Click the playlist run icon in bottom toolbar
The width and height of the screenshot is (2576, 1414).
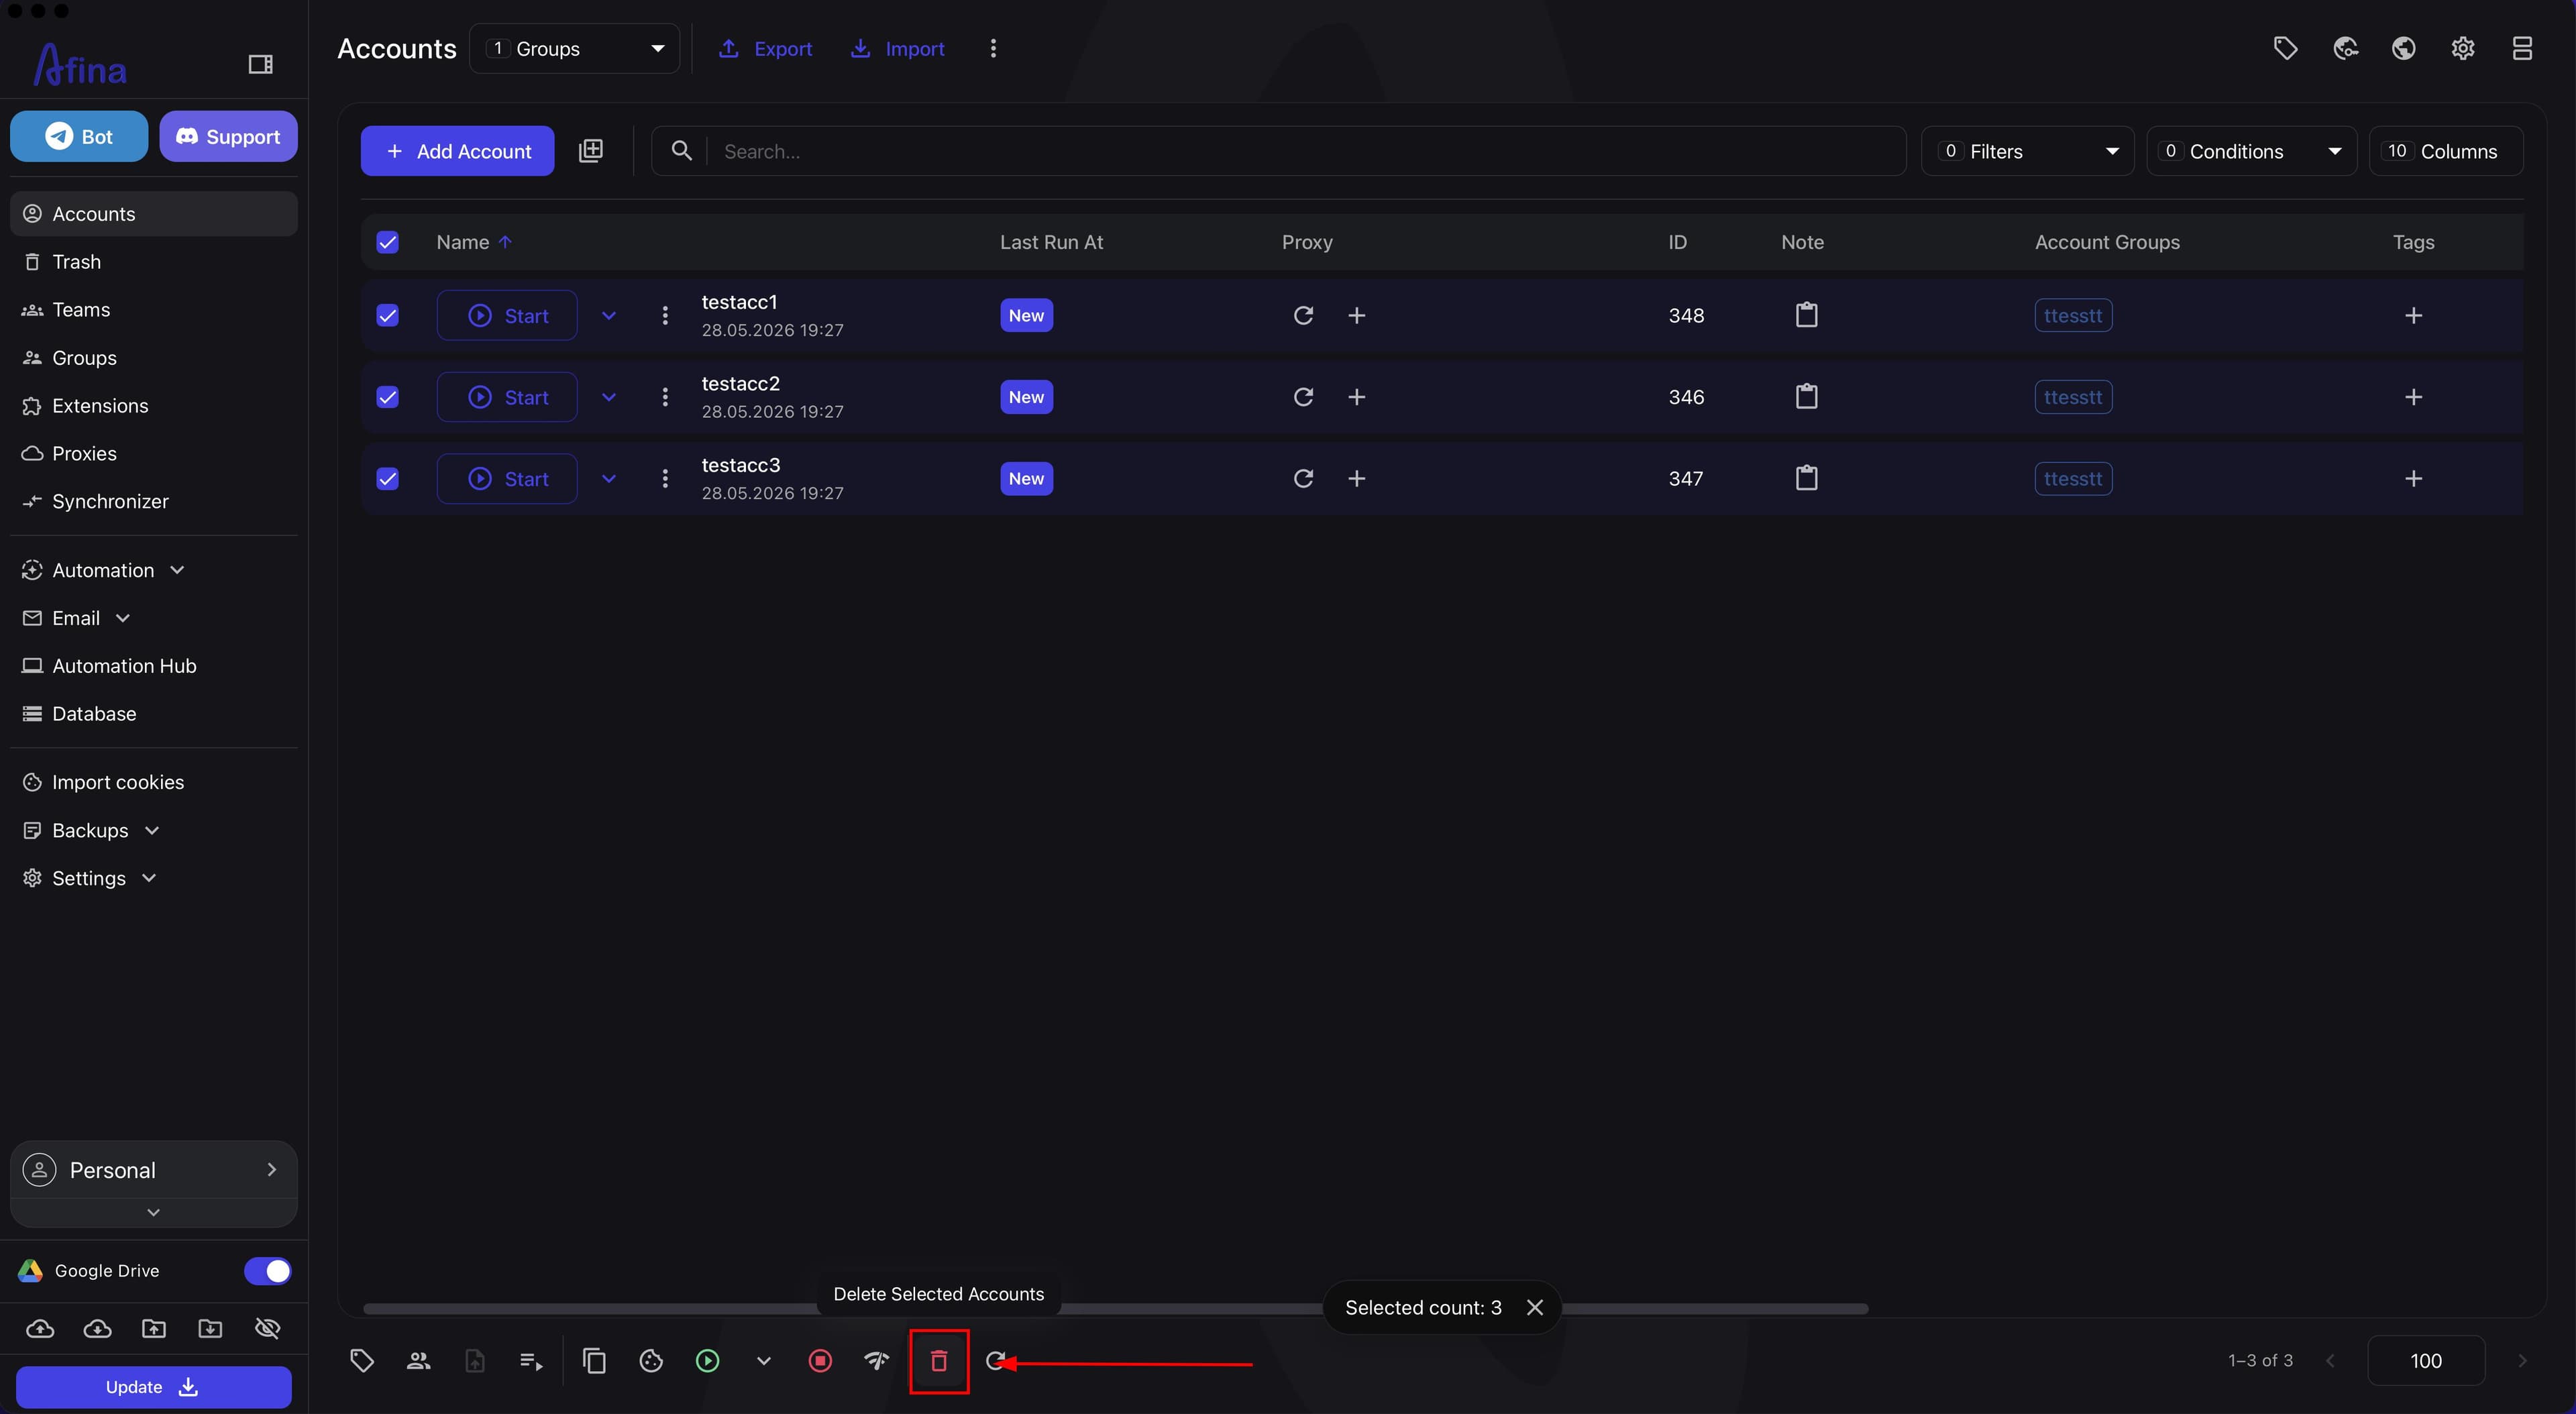(531, 1360)
